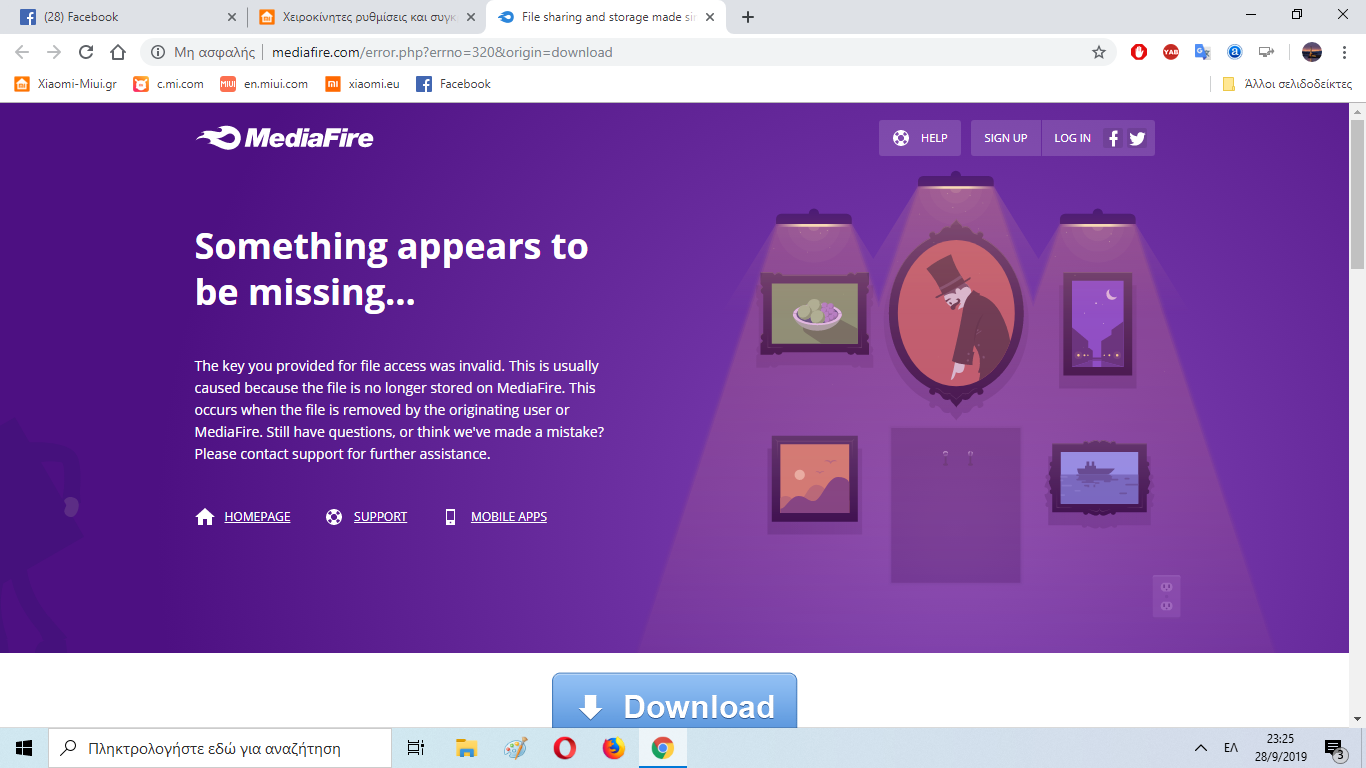Open the Google Translate extension
Viewport: 1366px width, 768px height.
point(1203,52)
